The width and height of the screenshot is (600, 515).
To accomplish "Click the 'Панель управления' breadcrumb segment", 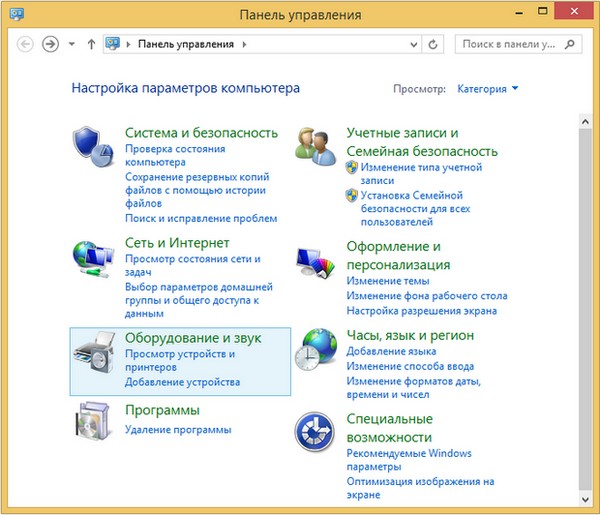I will pyautogui.click(x=186, y=44).
